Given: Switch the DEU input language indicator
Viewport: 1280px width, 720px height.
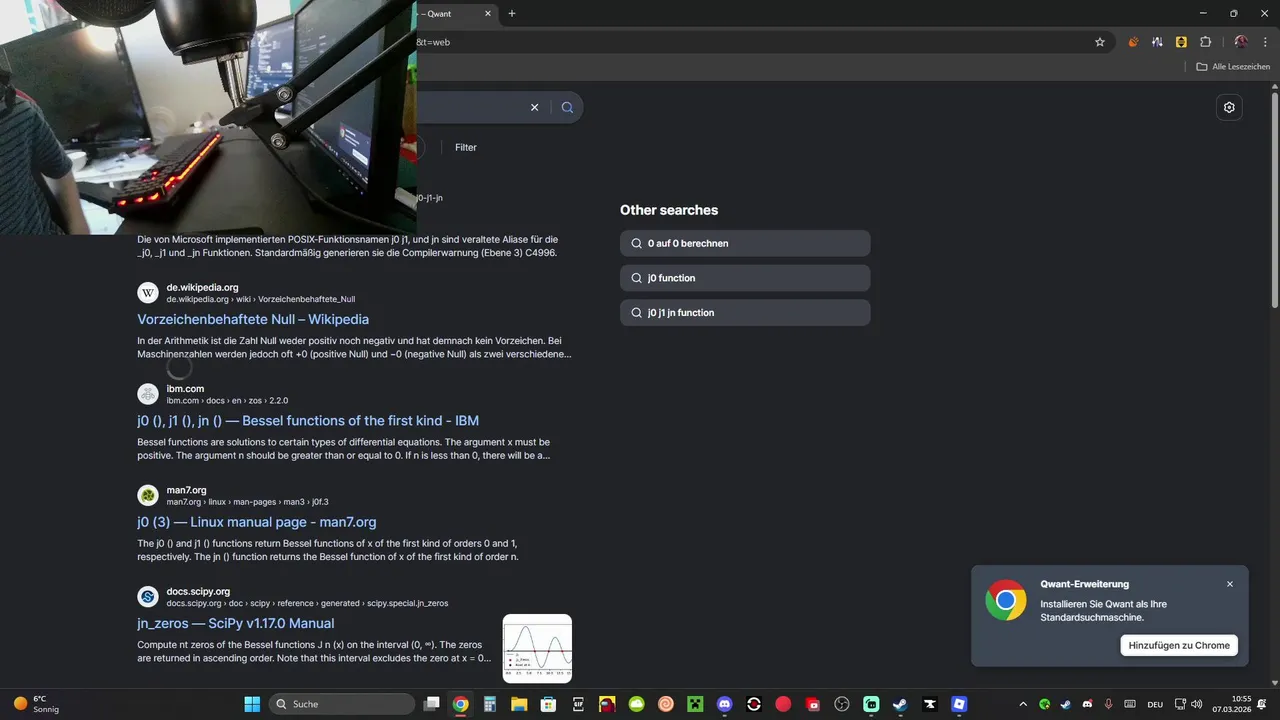Looking at the screenshot, I should (1155, 704).
